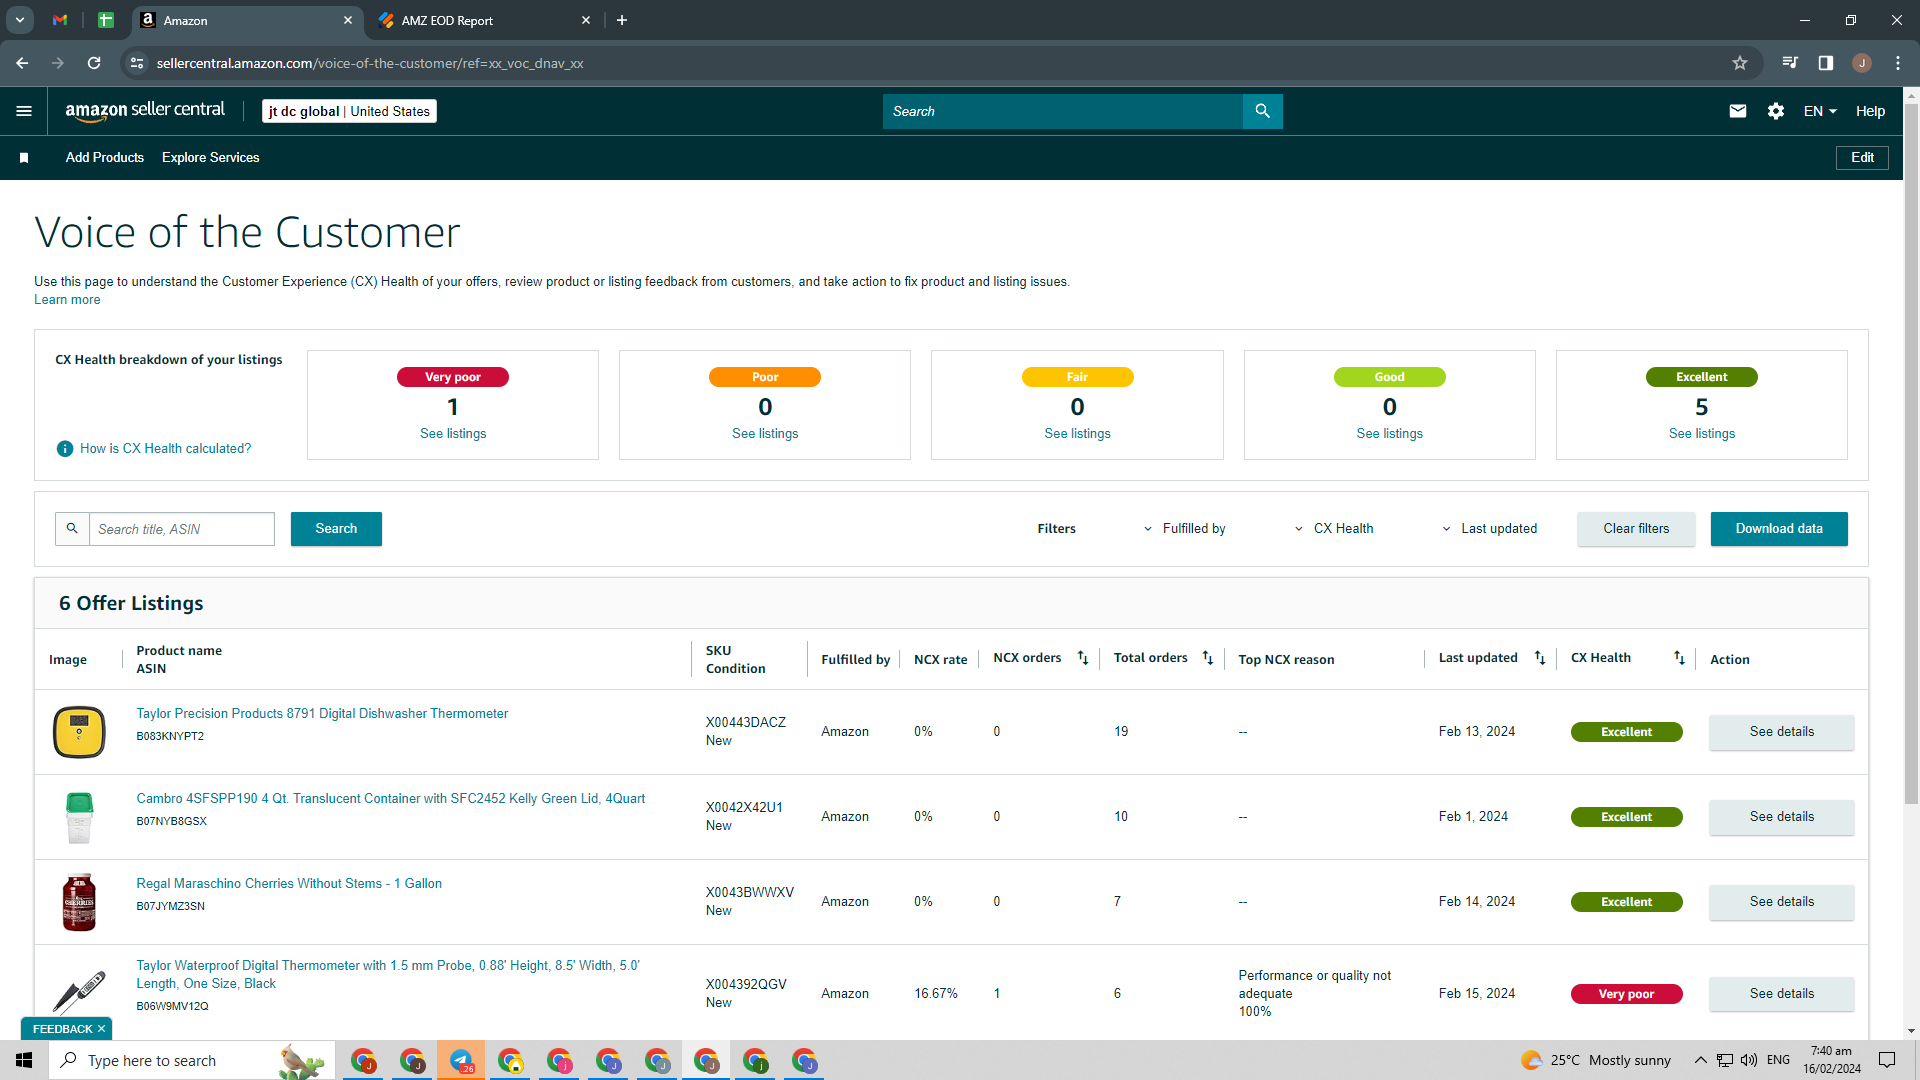Screen dimensions: 1920x1080
Task: Click the Edit navbar button
Action: 1862,158
